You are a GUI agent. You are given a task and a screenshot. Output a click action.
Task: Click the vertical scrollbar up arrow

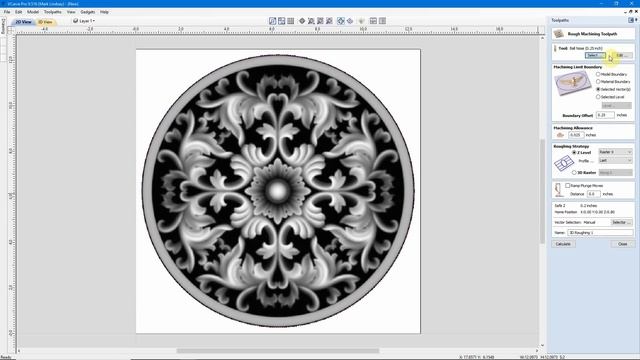(542, 38)
